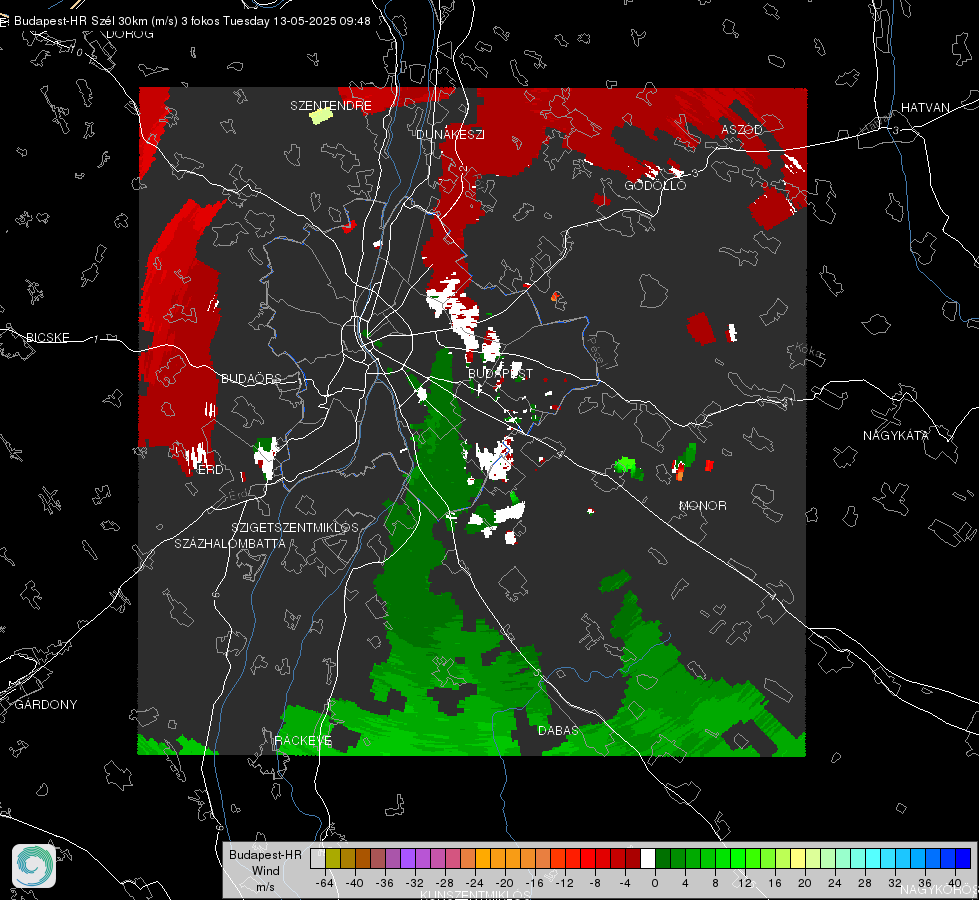Click the 'm/s' unit label in legend

[265, 886]
